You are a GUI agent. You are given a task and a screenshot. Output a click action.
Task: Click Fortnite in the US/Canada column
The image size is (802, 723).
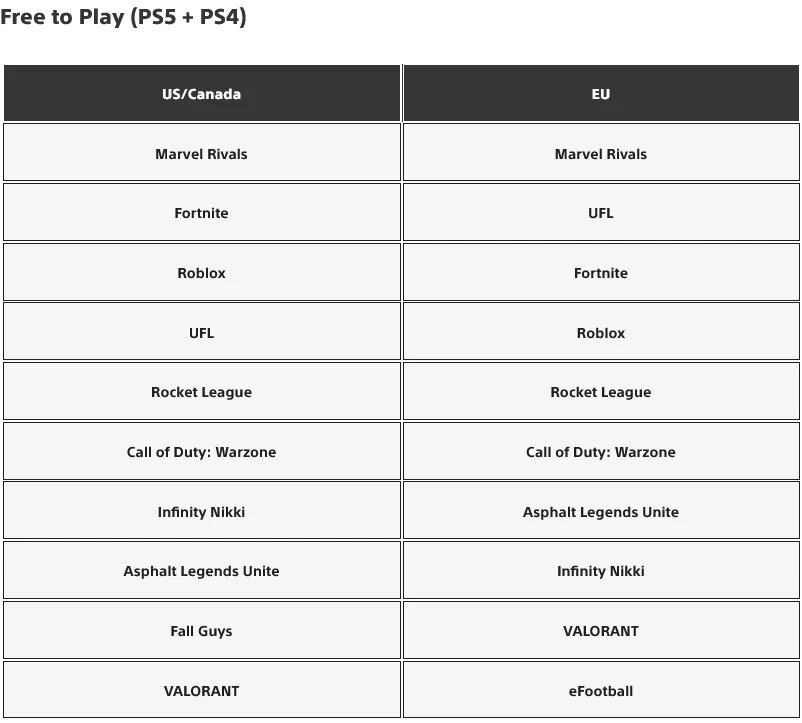click(202, 212)
